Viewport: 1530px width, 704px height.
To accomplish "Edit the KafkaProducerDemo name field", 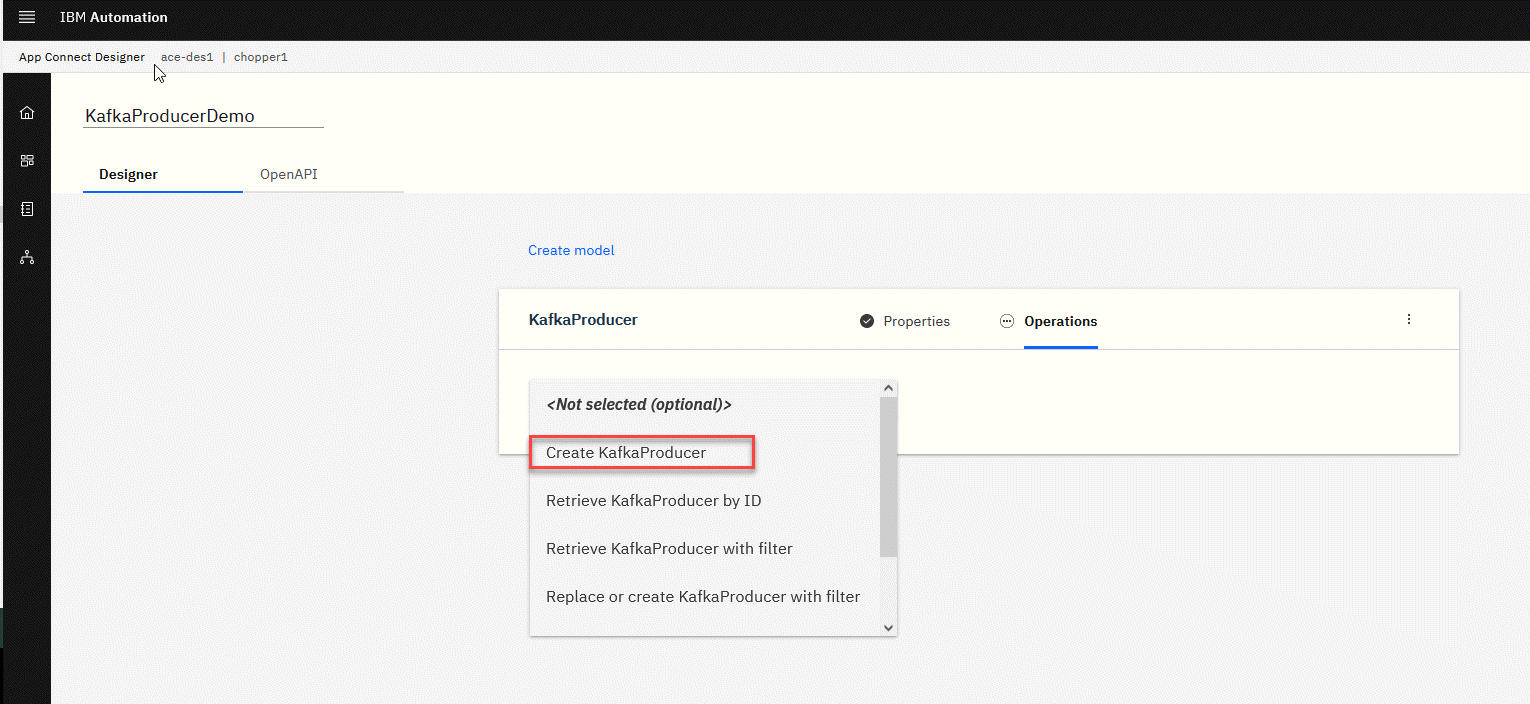I will pyautogui.click(x=203, y=116).
